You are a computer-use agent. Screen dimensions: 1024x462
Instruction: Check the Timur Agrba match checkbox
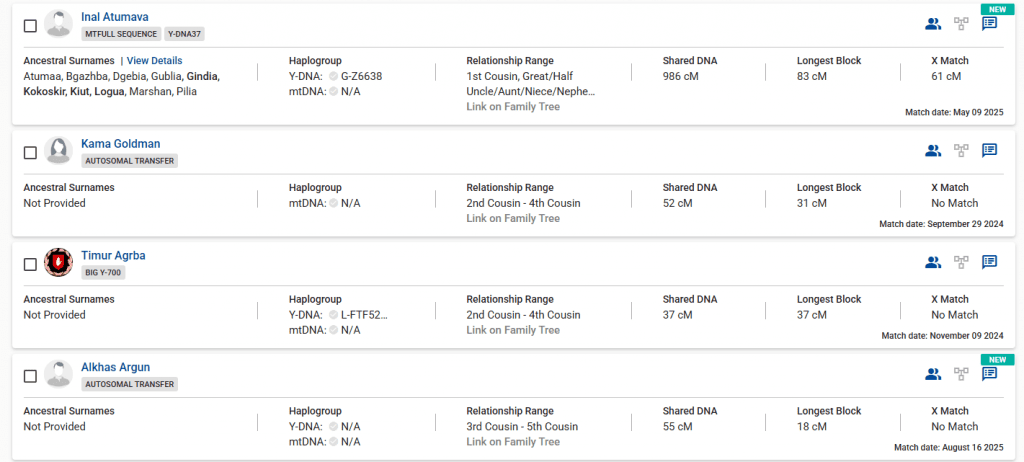(30, 264)
